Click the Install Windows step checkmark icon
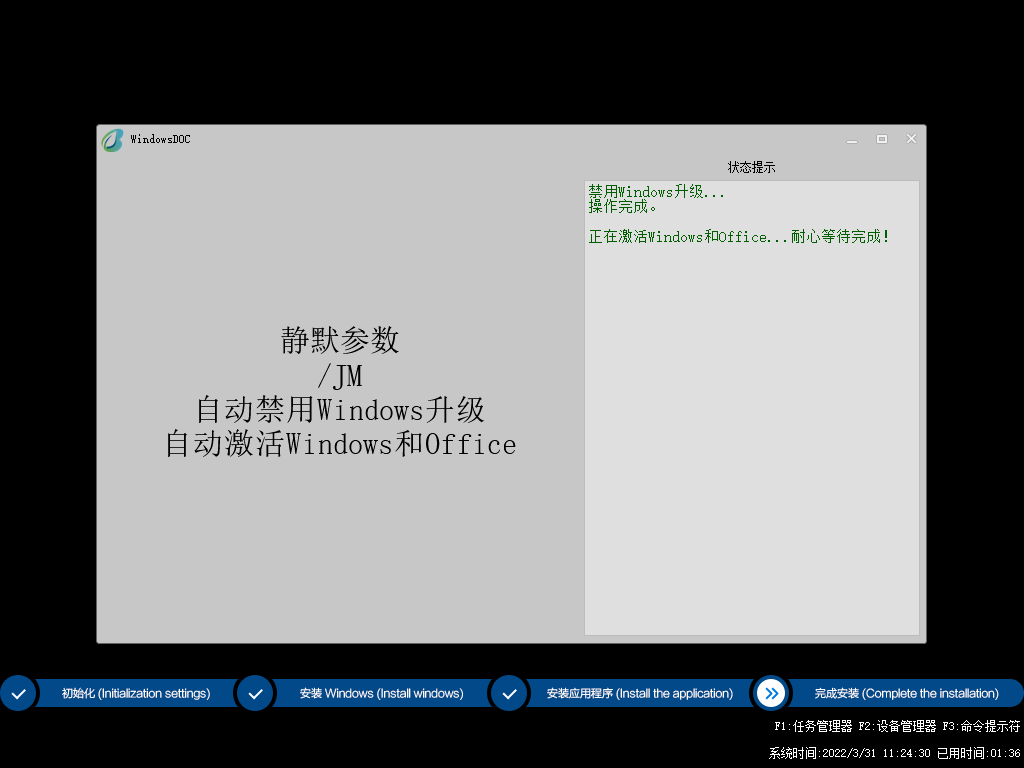 tap(255, 694)
